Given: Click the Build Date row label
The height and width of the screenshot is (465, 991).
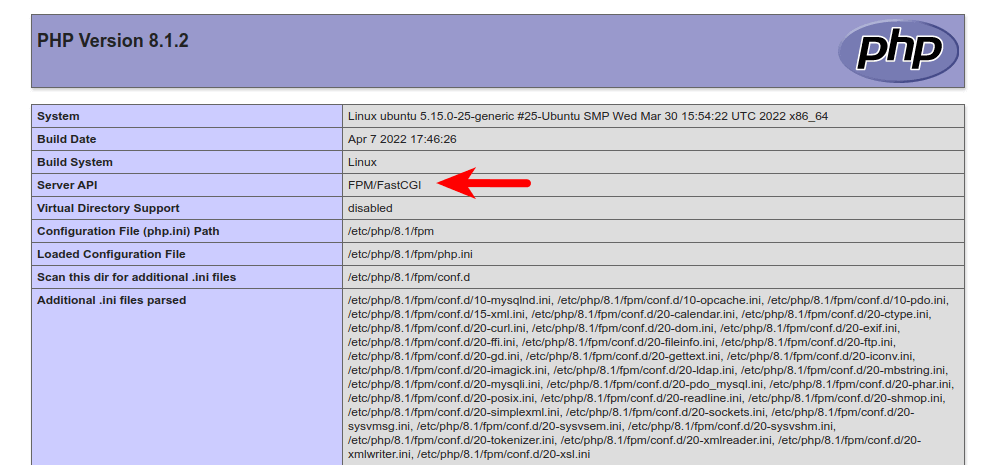Looking at the screenshot, I should pyautogui.click(x=66, y=139).
